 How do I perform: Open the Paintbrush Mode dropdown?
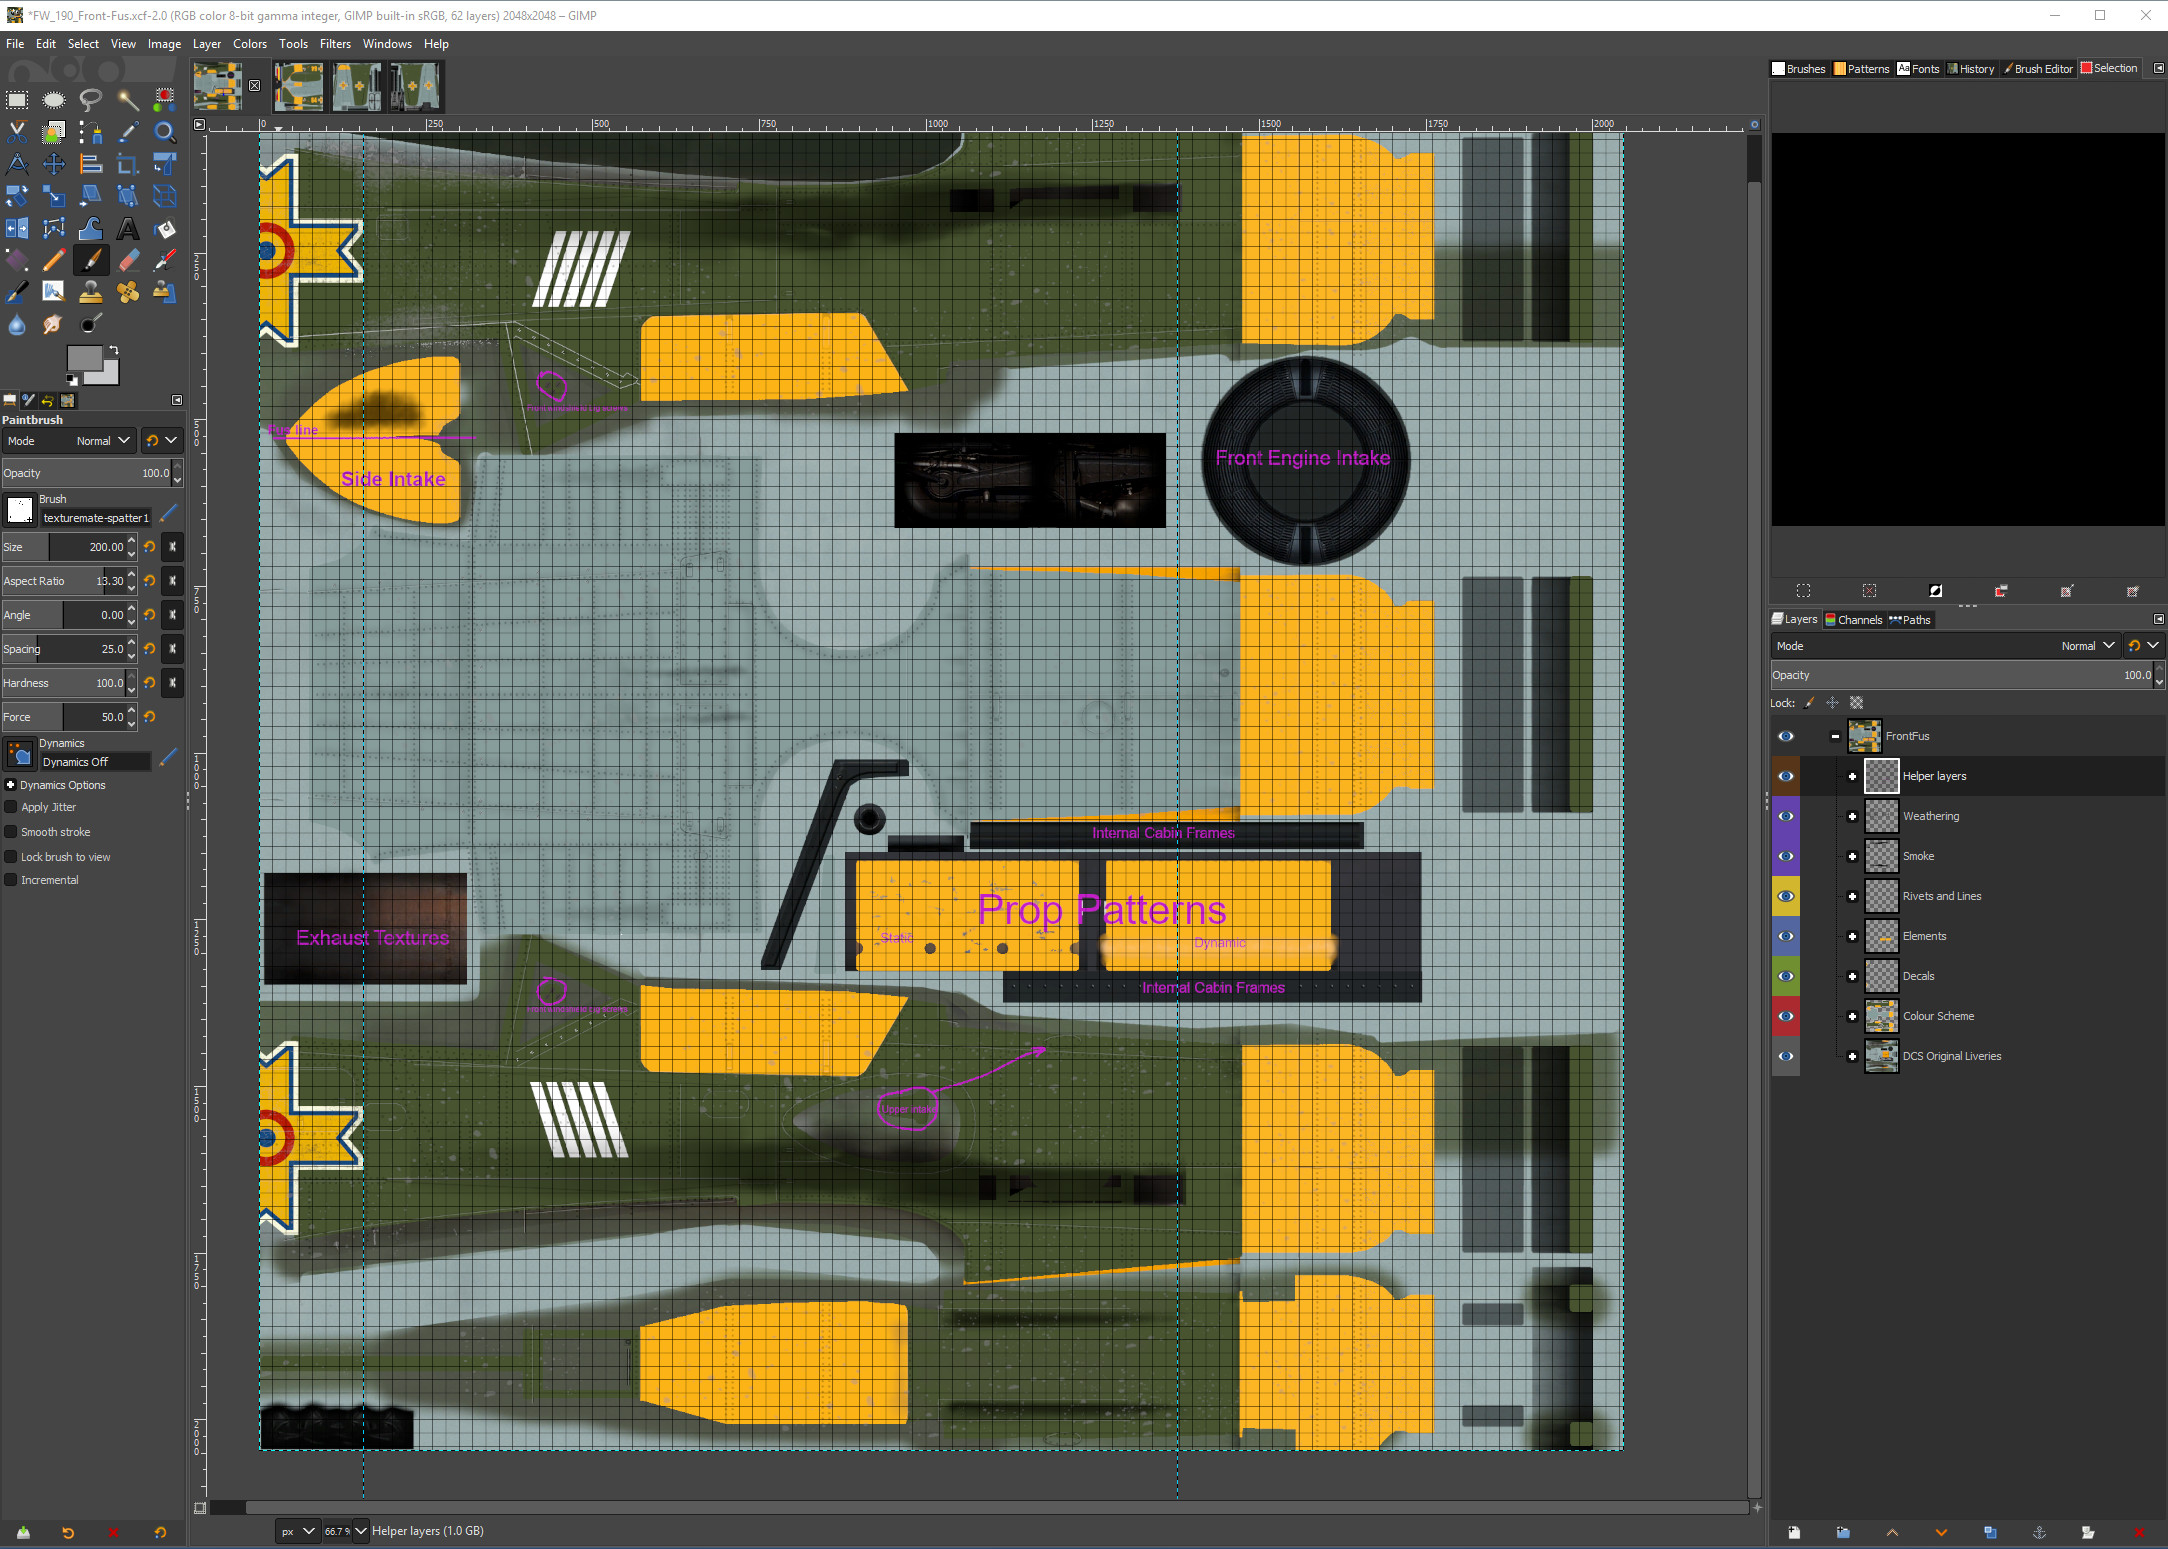pos(68,441)
